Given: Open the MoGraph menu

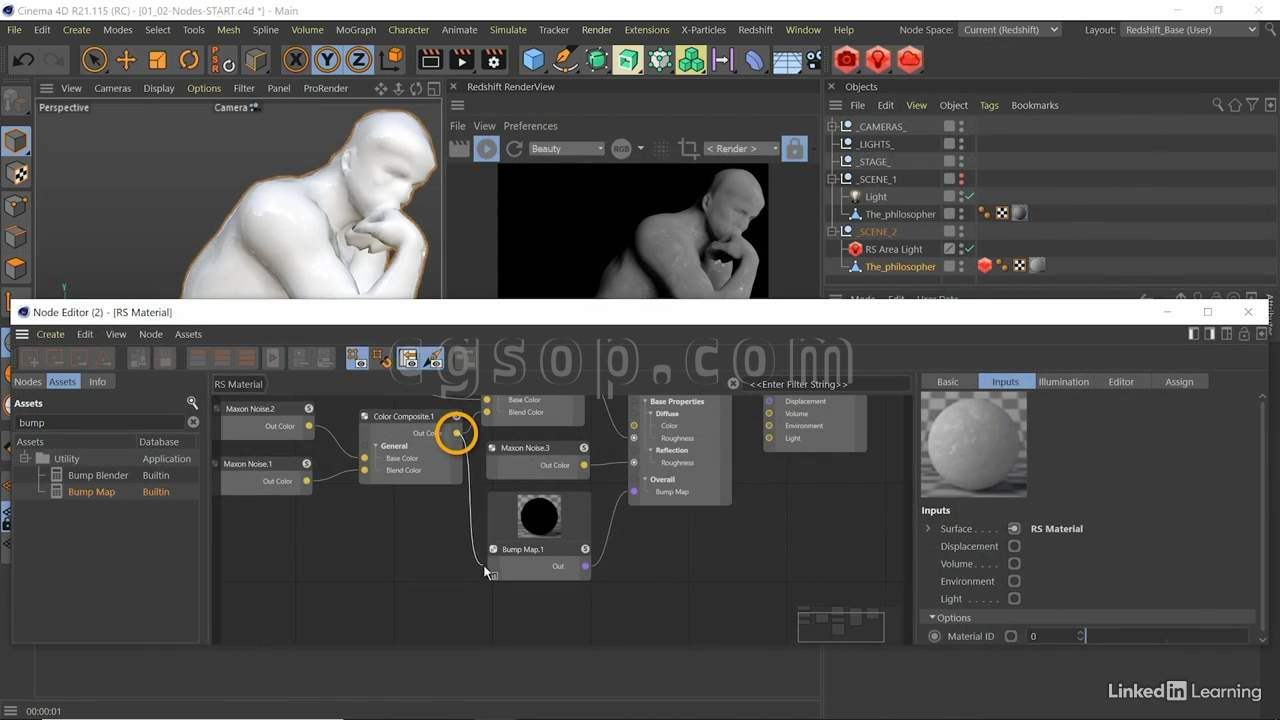Looking at the screenshot, I should coord(355,30).
